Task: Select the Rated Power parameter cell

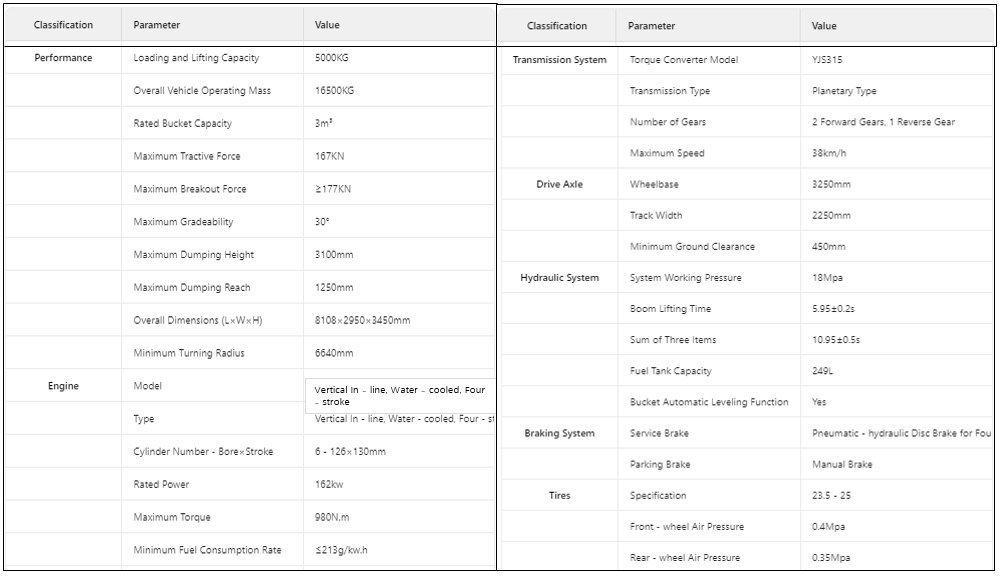Action: [161, 484]
